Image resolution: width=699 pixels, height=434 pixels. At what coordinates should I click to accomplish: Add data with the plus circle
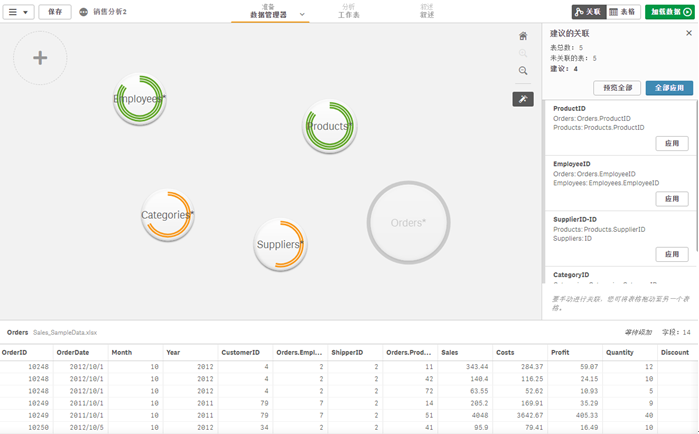[x=40, y=58]
